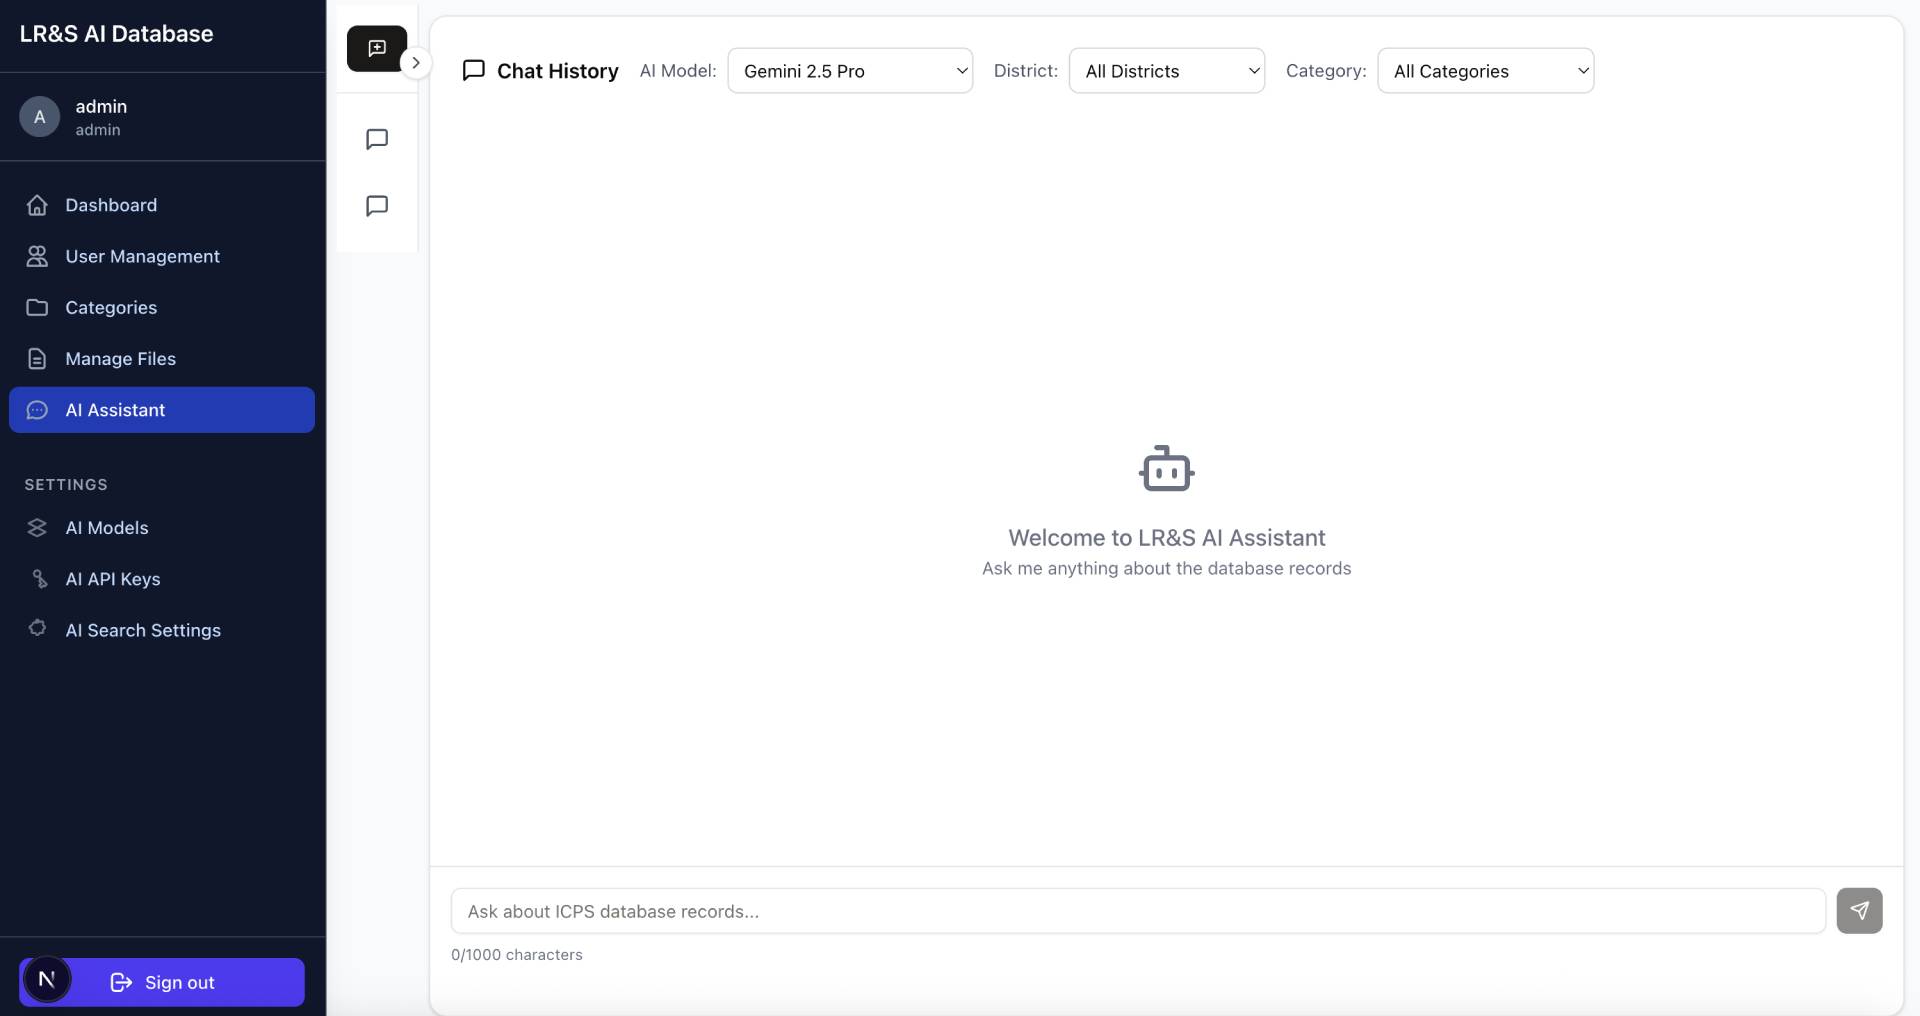The width and height of the screenshot is (1920, 1016).
Task: Open AI API Keys settings
Action: click(x=112, y=579)
